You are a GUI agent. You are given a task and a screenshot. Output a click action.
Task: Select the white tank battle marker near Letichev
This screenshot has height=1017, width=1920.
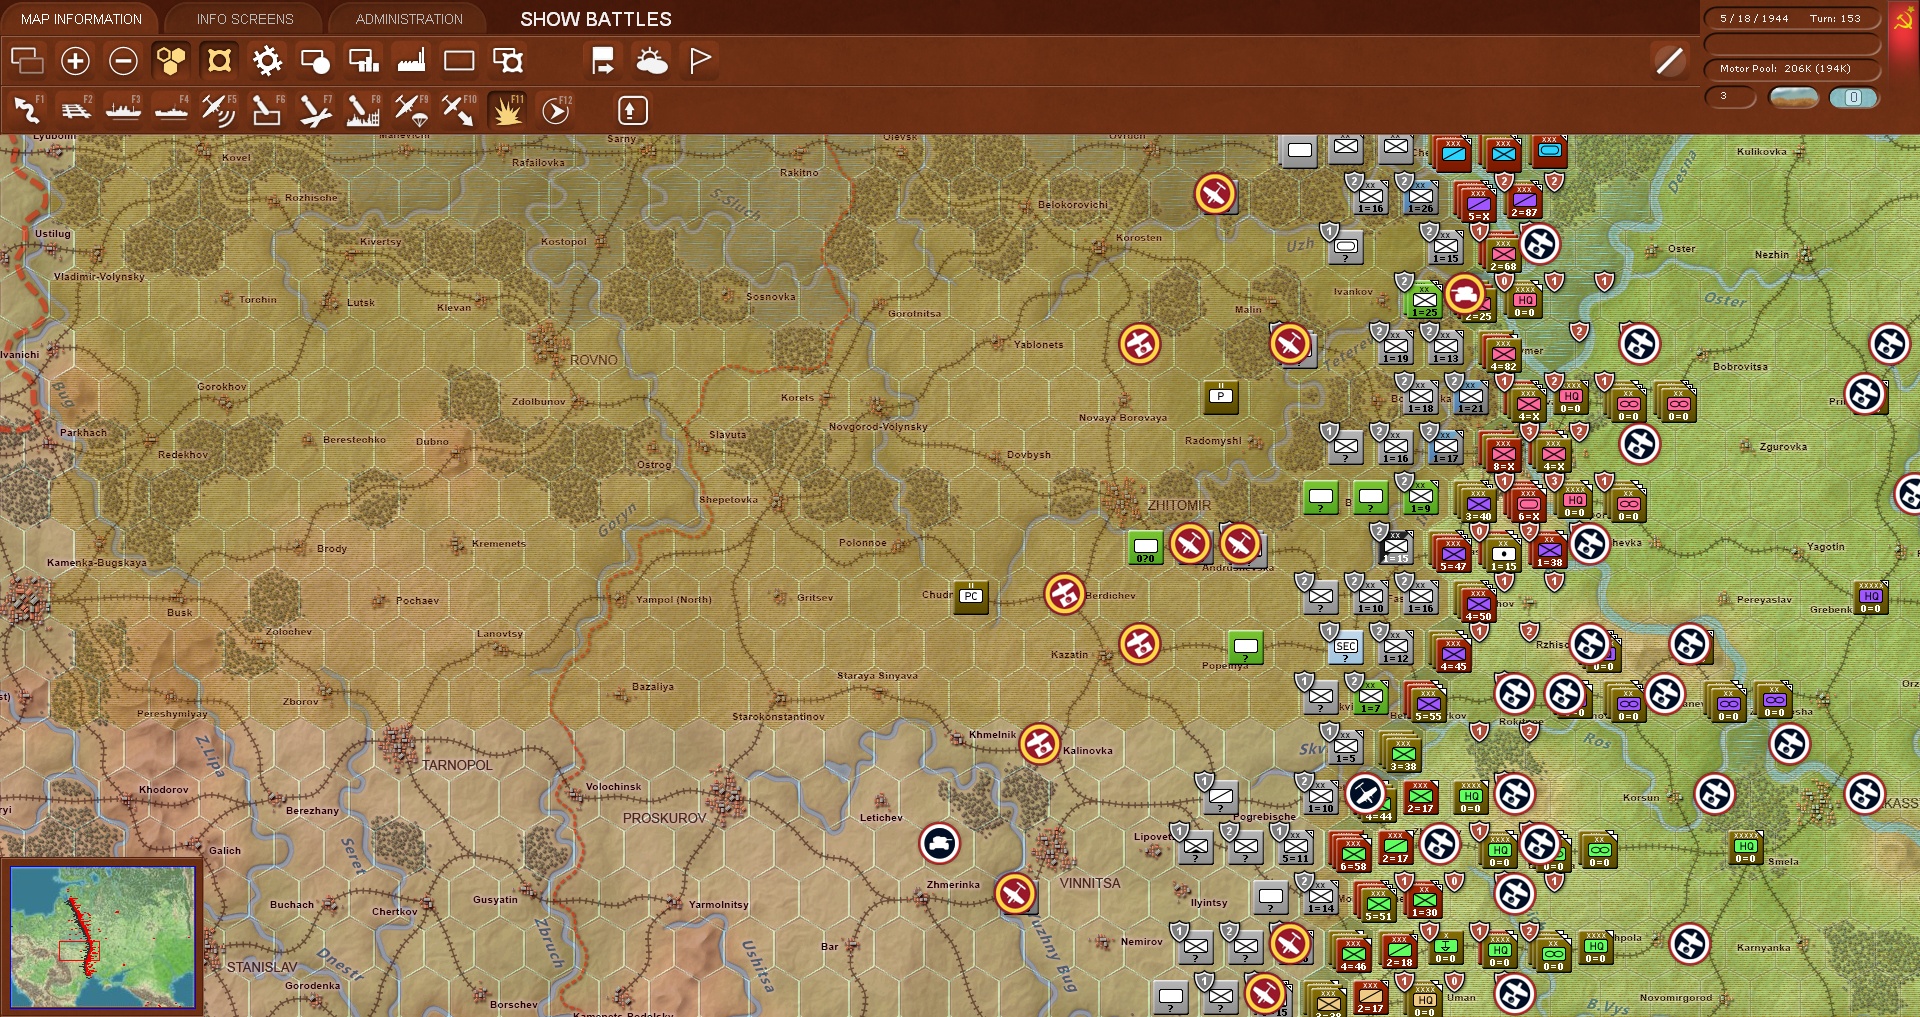[940, 843]
